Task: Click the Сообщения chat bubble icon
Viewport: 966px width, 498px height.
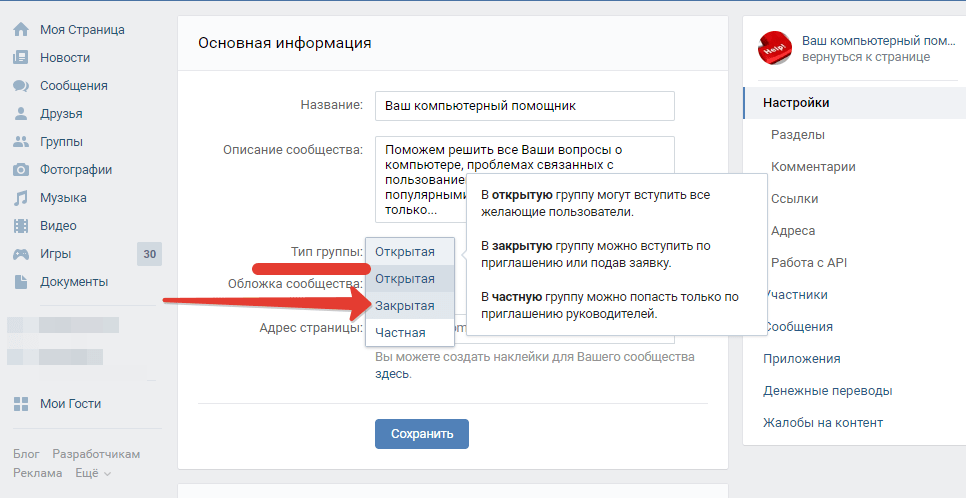Action: (x=20, y=86)
